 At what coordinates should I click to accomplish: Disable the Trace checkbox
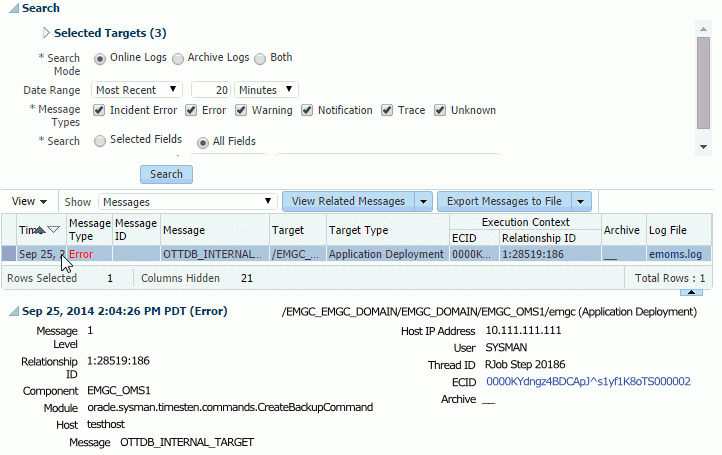coord(388,111)
